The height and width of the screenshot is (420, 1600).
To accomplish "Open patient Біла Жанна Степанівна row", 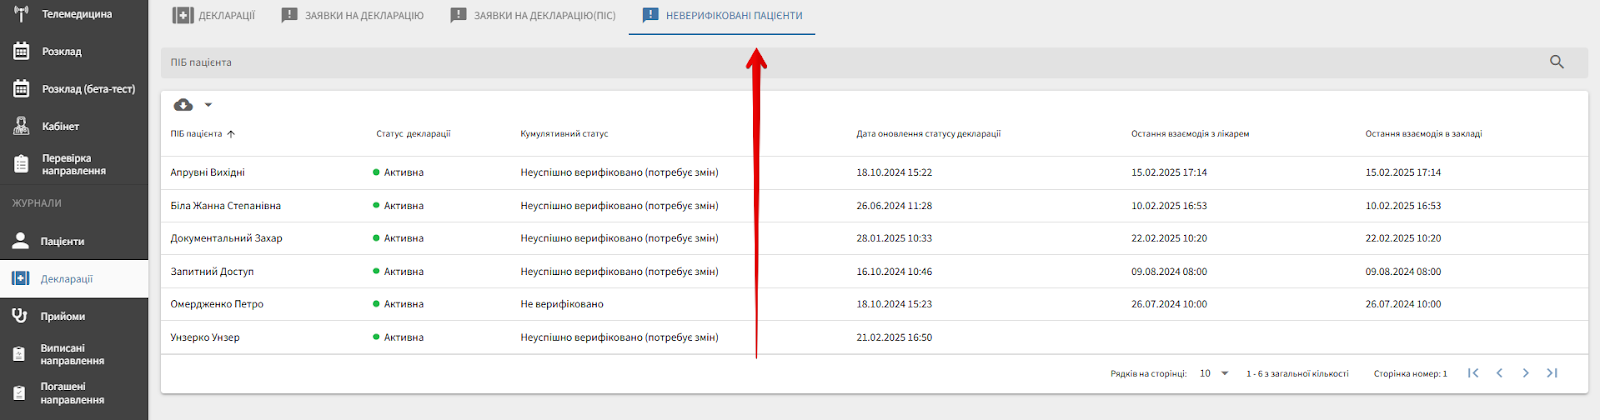I will click(225, 206).
